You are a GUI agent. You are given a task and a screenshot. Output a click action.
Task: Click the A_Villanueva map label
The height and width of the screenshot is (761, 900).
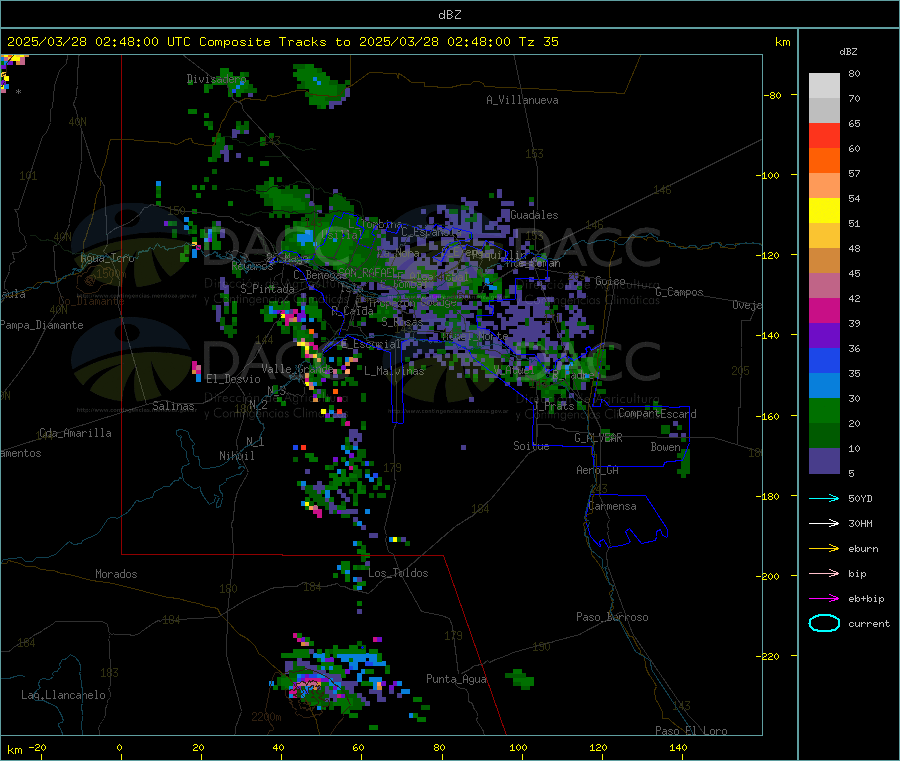coord(522,100)
